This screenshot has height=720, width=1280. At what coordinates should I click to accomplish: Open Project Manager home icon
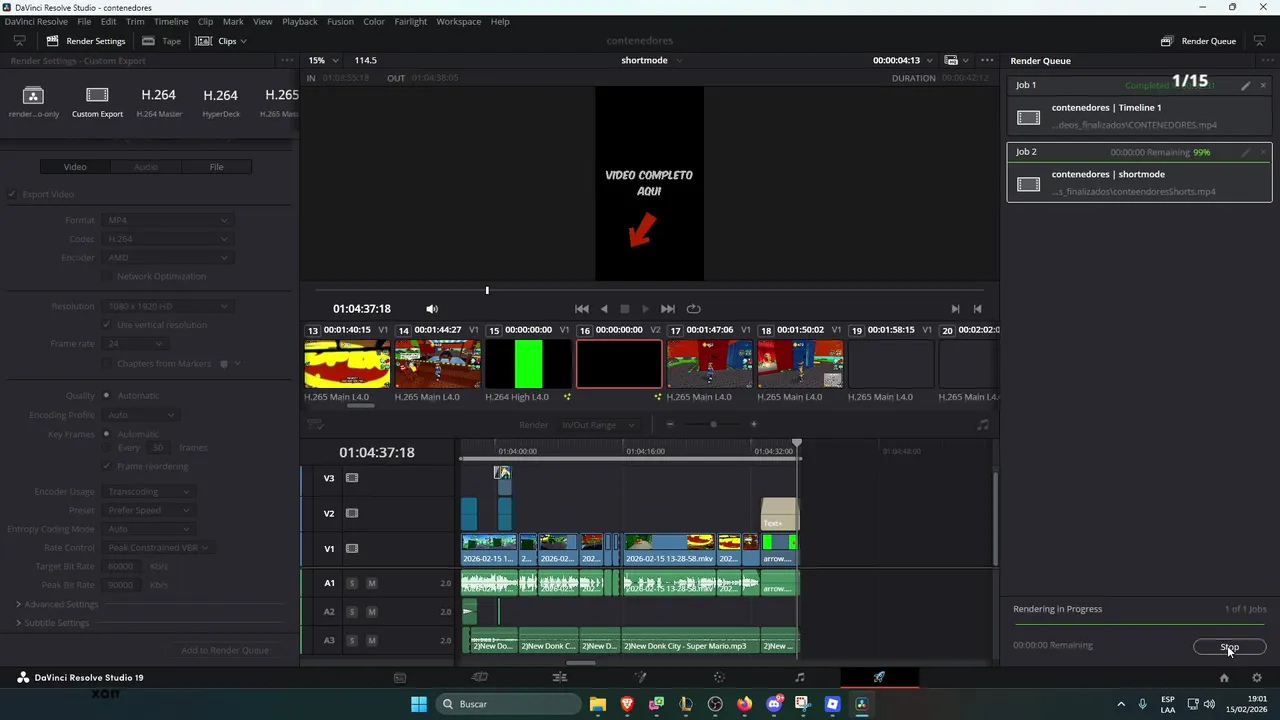pos(1224,677)
